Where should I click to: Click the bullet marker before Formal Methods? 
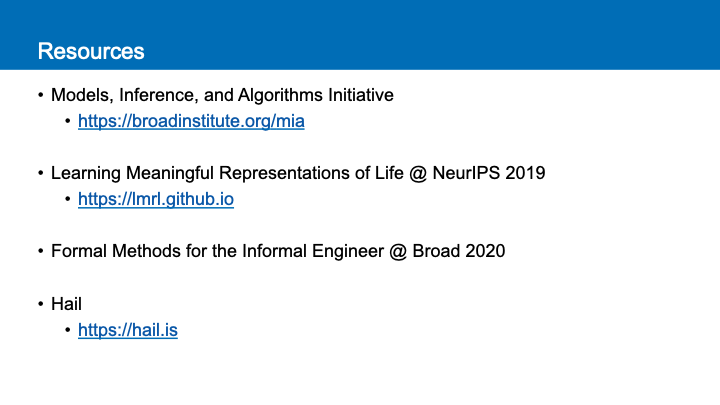coord(41,251)
